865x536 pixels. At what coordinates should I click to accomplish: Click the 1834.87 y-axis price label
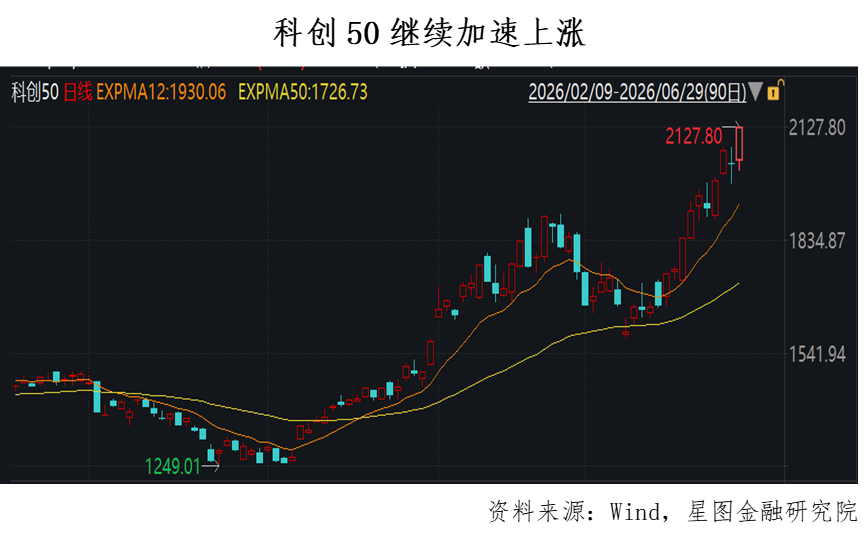(x=817, y=241)
